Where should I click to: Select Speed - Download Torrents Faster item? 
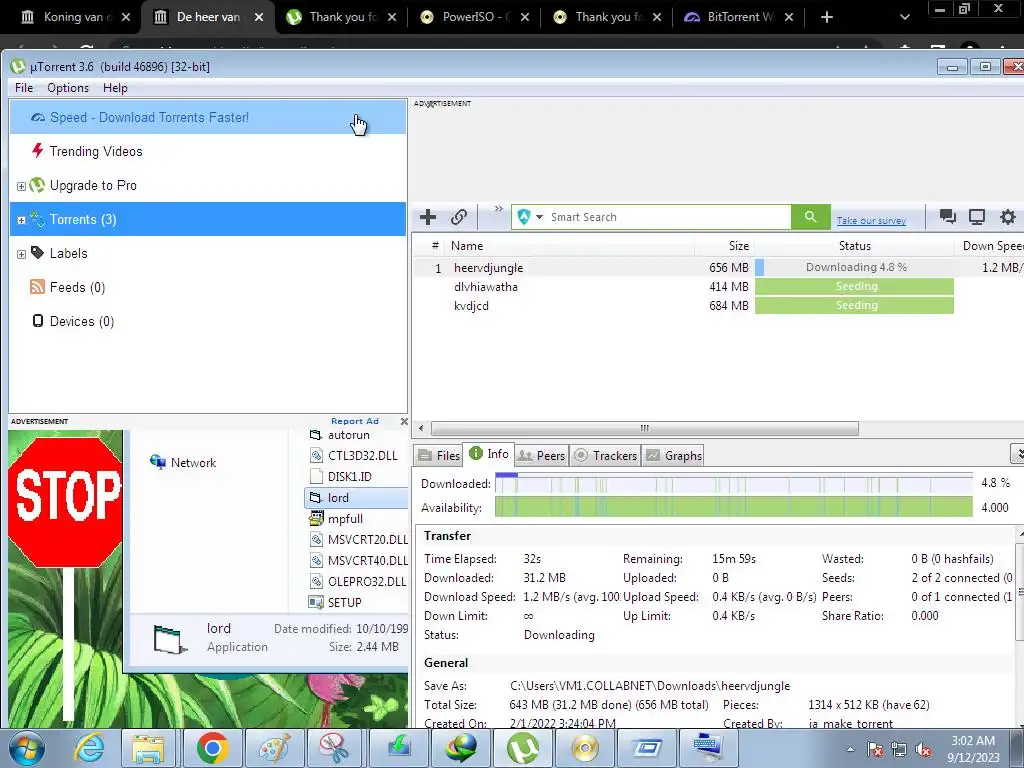[x=208, y=118]
